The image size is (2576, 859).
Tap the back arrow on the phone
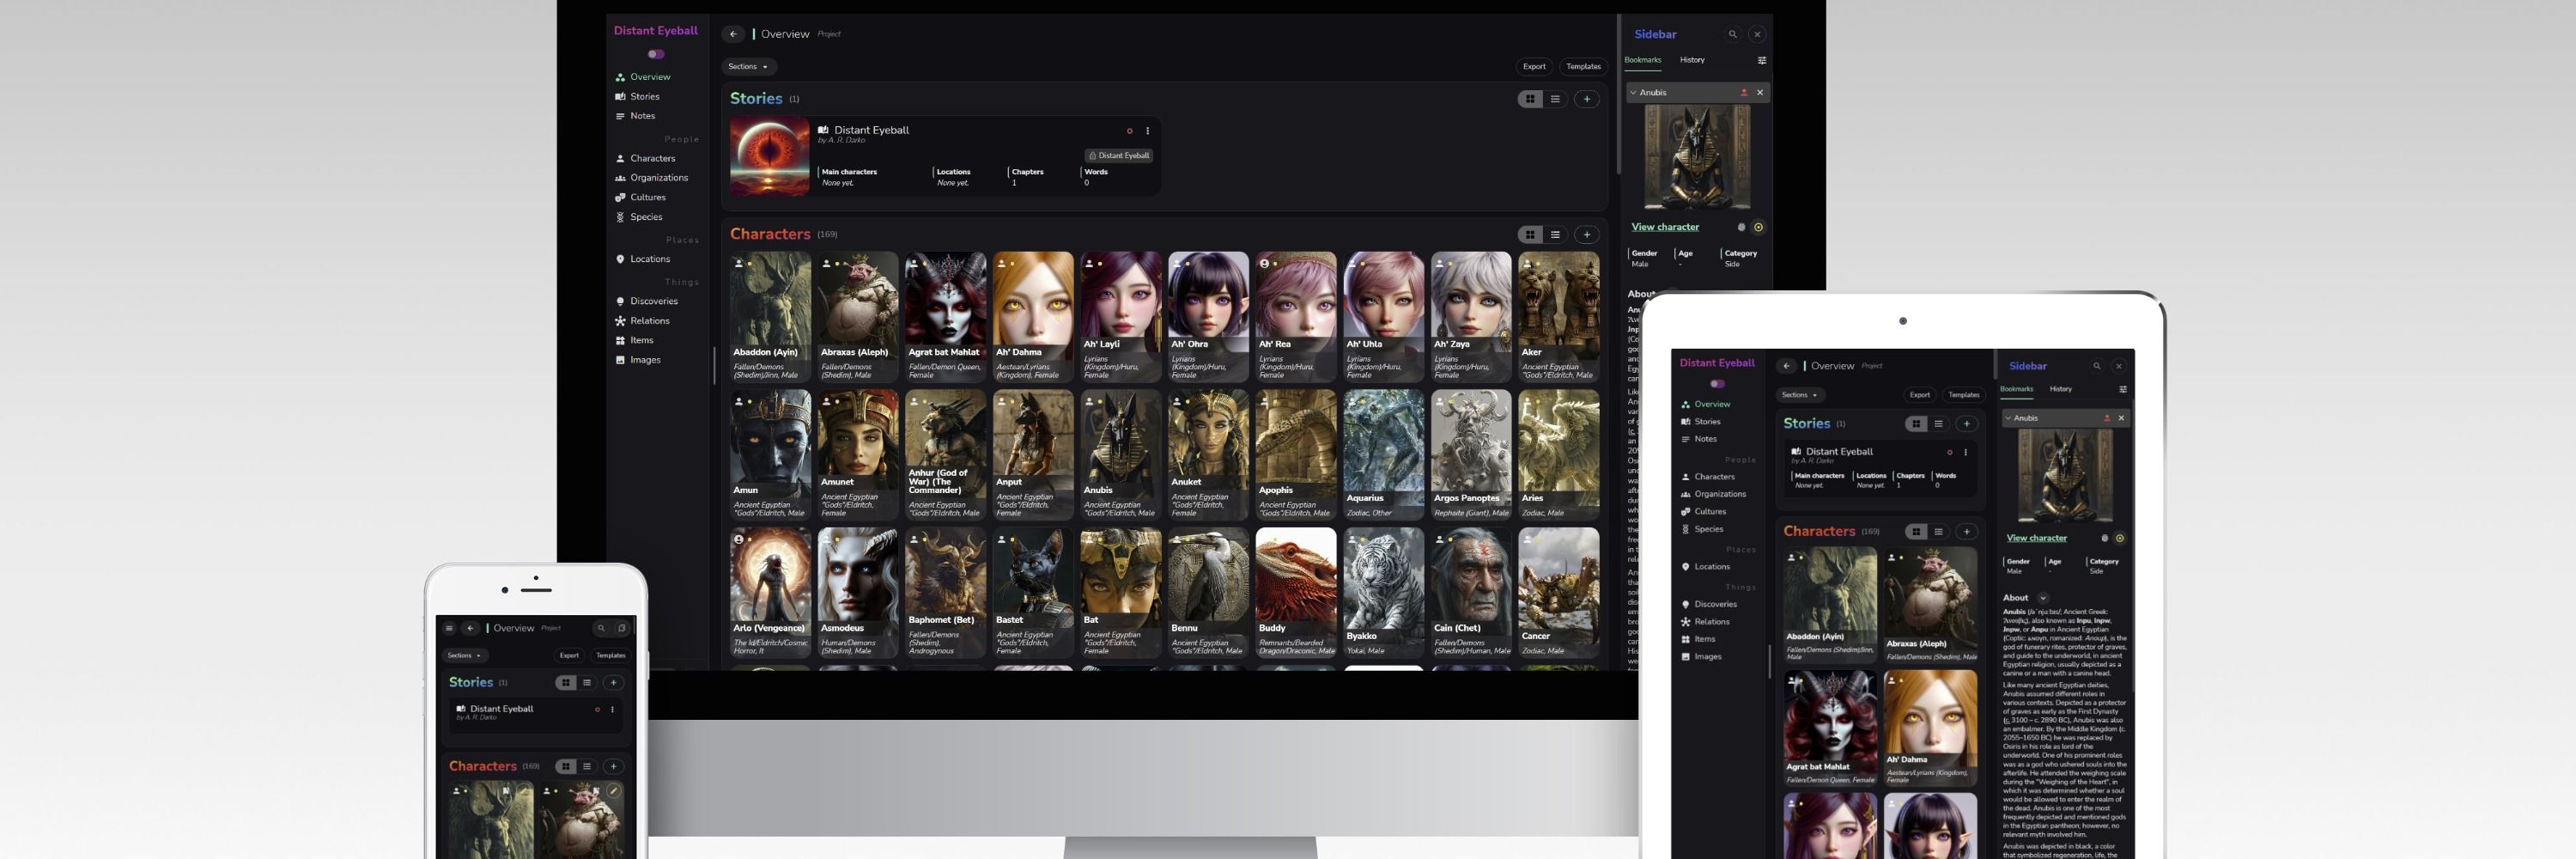pyautogui.click(x=470, y=628)
